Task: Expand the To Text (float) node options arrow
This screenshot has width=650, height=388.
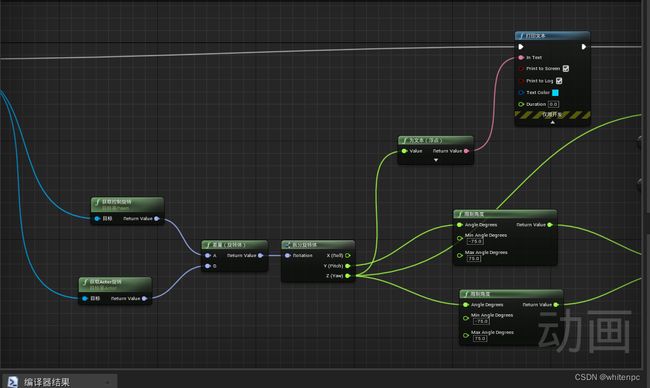Action: coord(436,160)
